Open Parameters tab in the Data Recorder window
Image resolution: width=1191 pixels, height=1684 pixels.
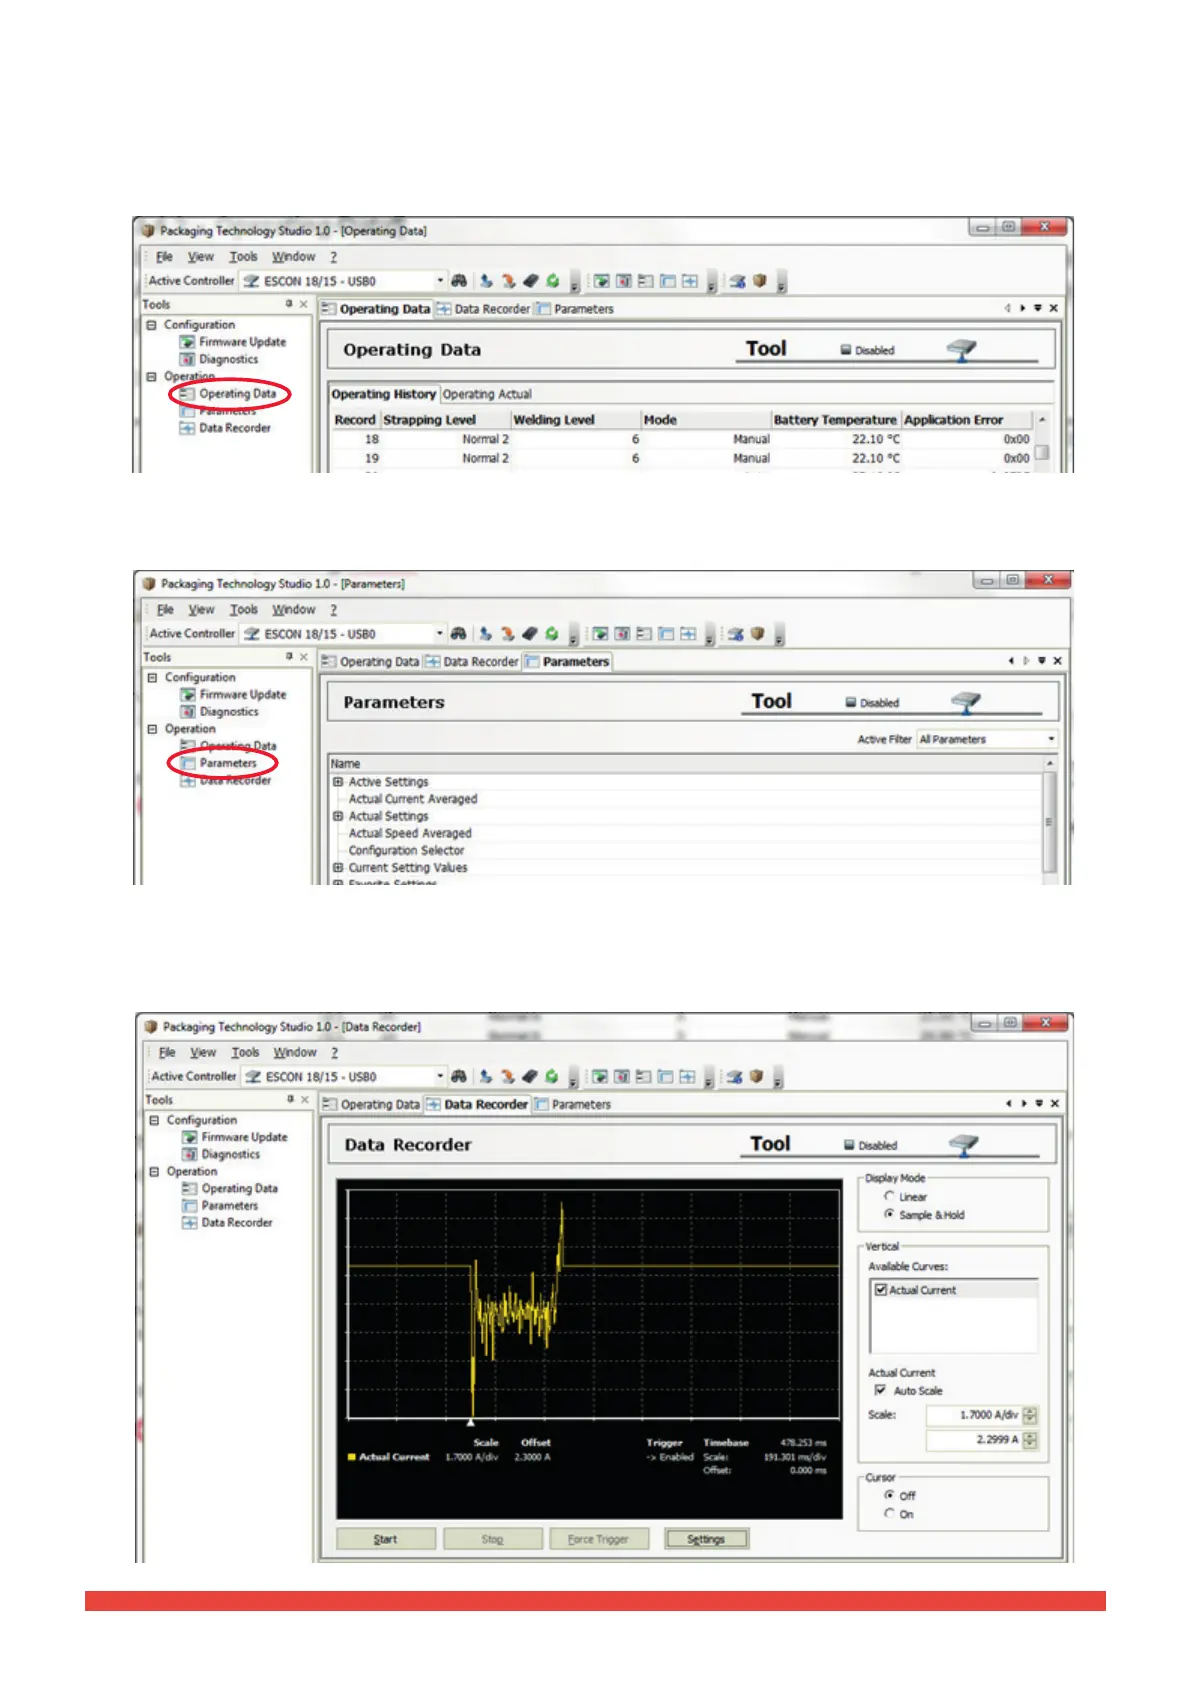[580, 1104]
